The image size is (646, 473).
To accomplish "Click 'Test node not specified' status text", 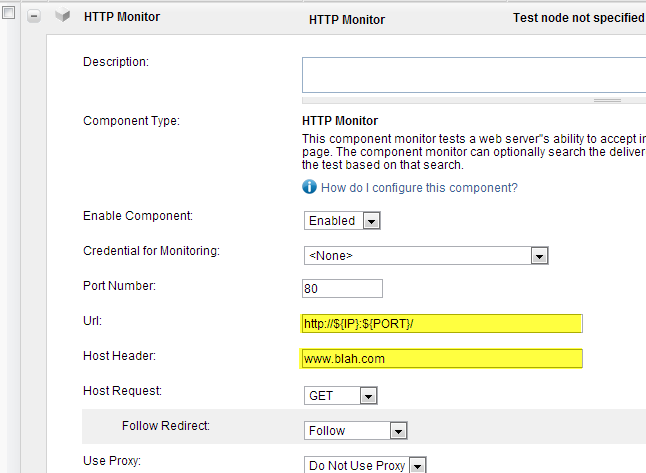I will [578, 18].
